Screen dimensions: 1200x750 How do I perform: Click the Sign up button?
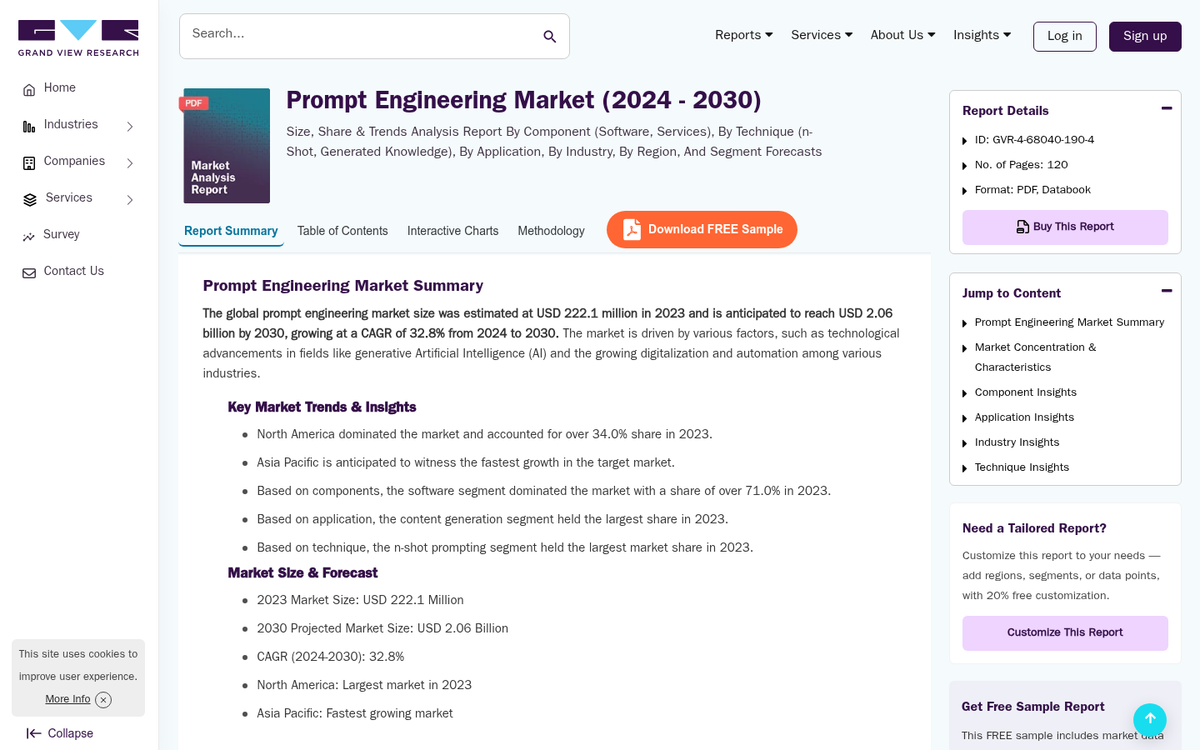tap(1145, 36)
